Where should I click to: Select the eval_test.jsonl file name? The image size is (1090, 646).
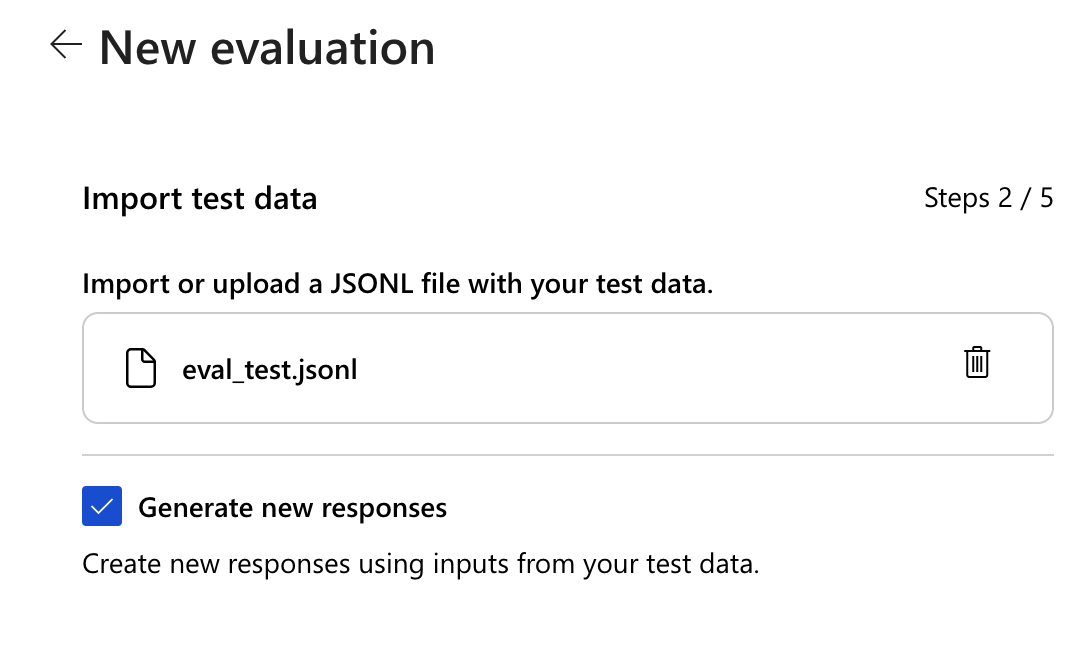(x=269, y=370)
